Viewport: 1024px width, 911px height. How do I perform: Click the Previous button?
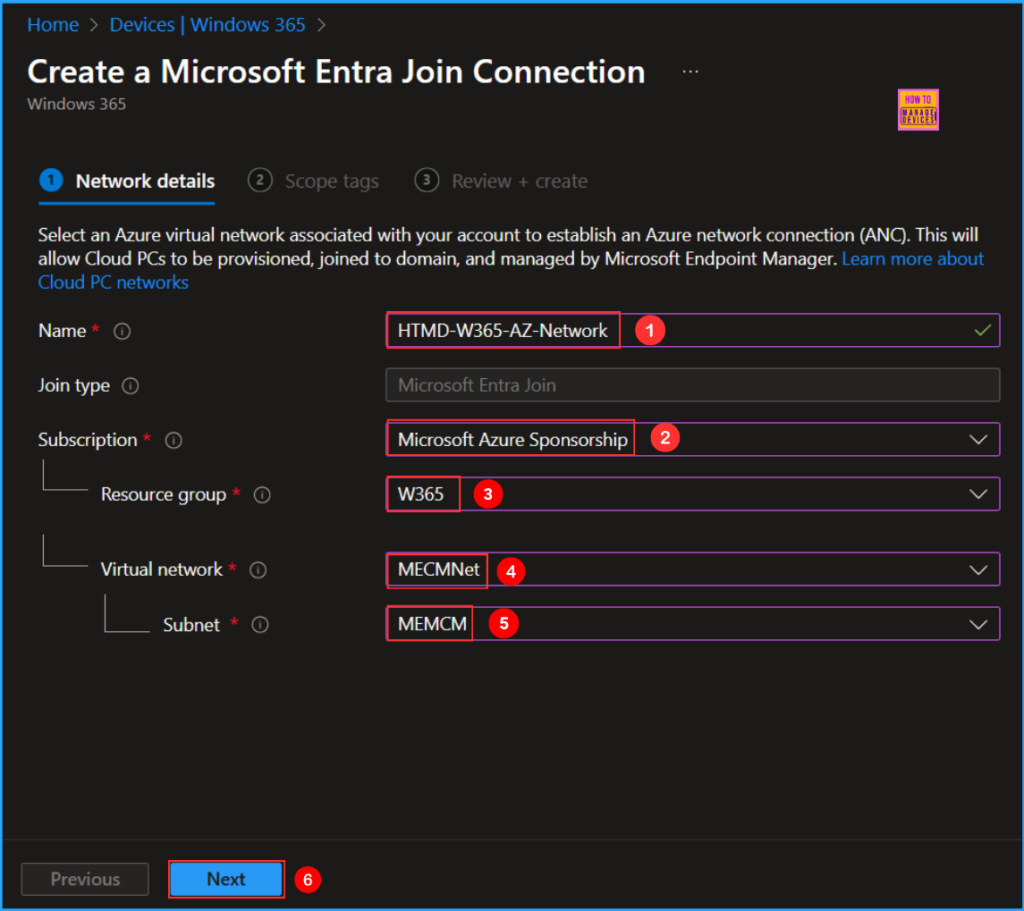coord(85,879)
